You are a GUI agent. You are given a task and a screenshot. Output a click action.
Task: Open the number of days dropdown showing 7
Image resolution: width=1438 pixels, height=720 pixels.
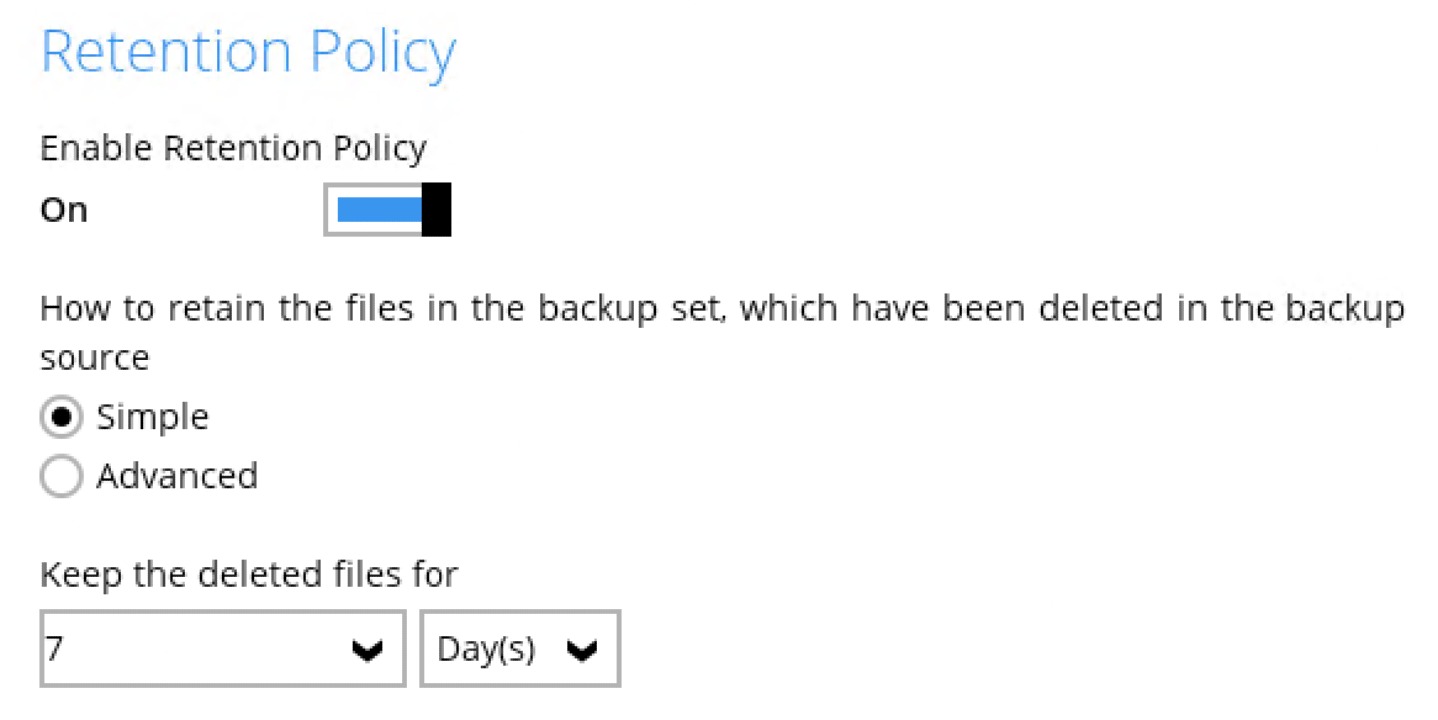pos(222,649)
